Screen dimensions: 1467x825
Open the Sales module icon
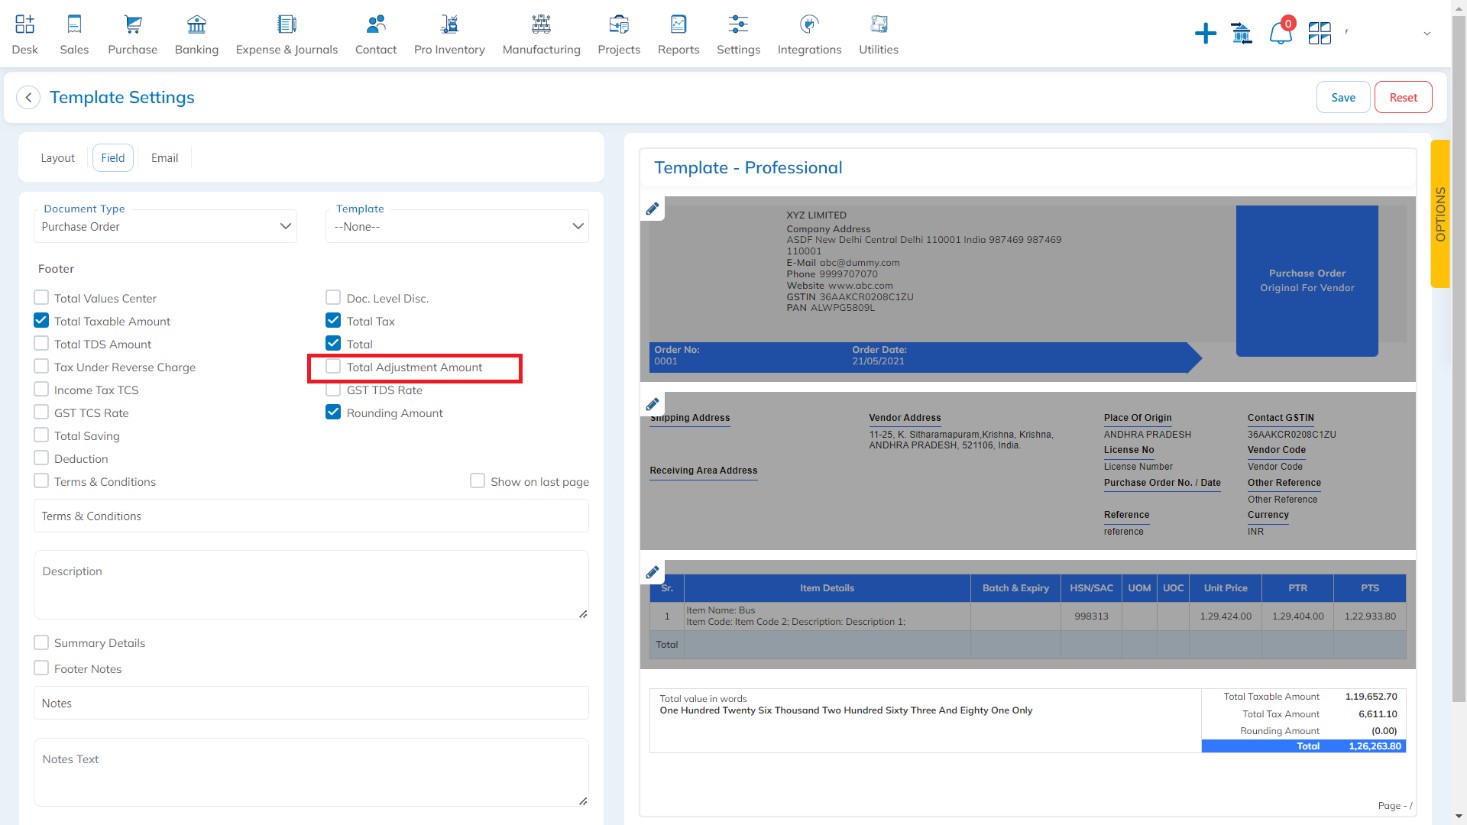[x=74, y=24]
